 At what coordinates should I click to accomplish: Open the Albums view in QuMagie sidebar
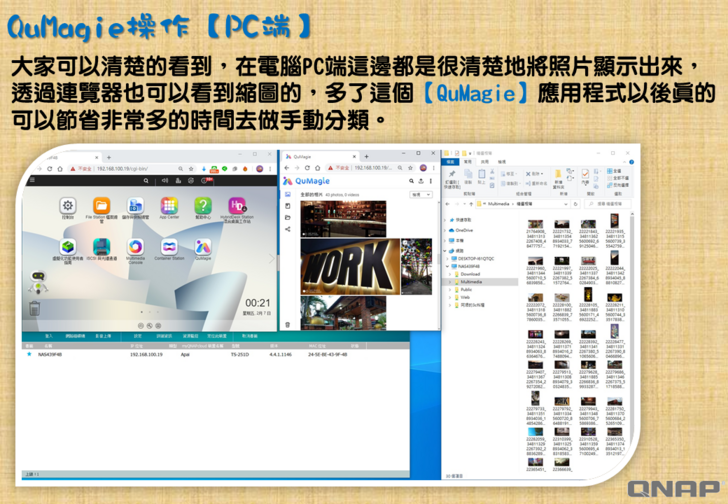pyautogui.click(x=287, y=206)
